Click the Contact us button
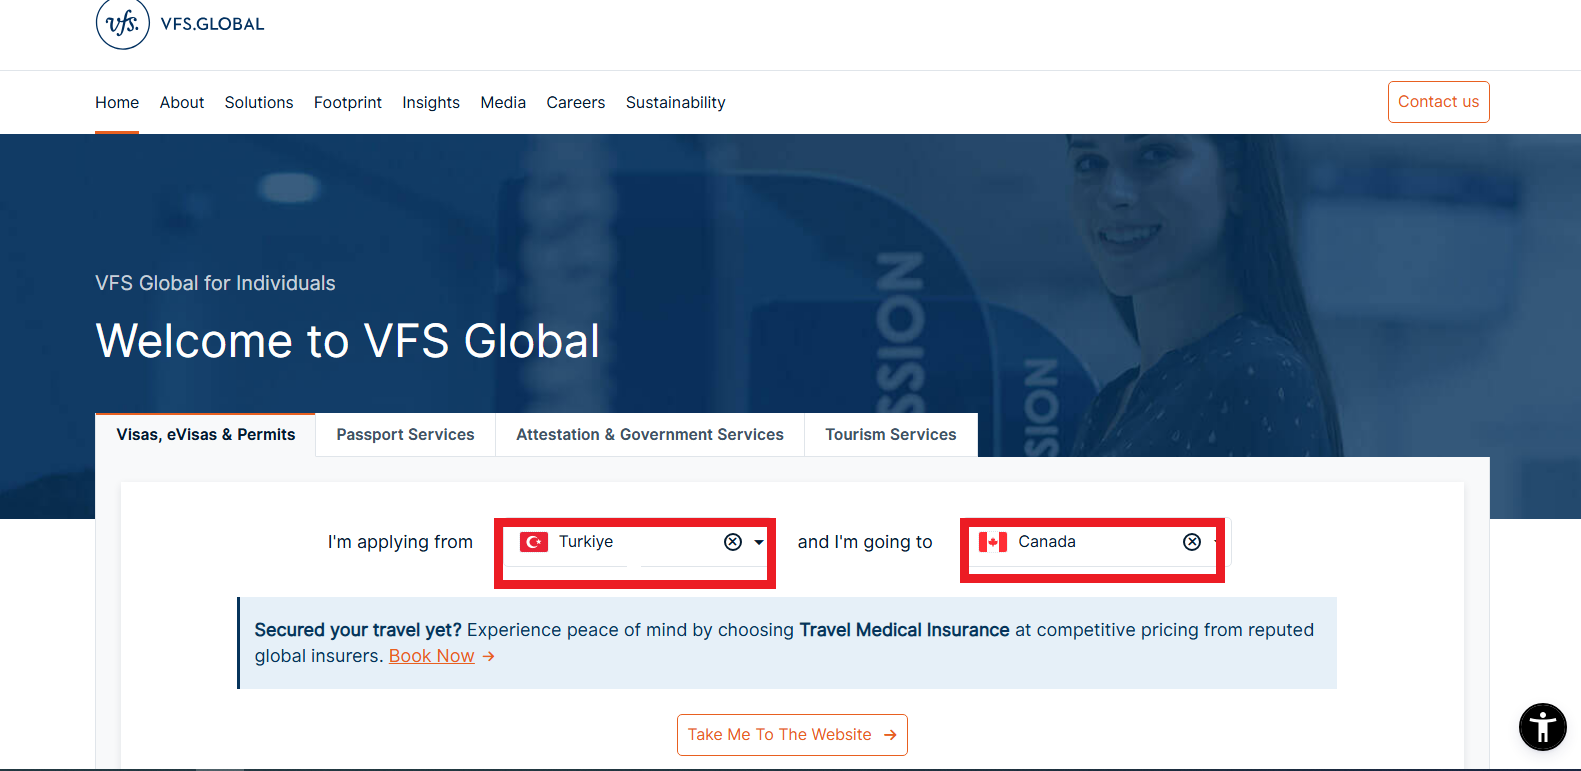This screenshot has height=771, width=1581. [1439, 102]
